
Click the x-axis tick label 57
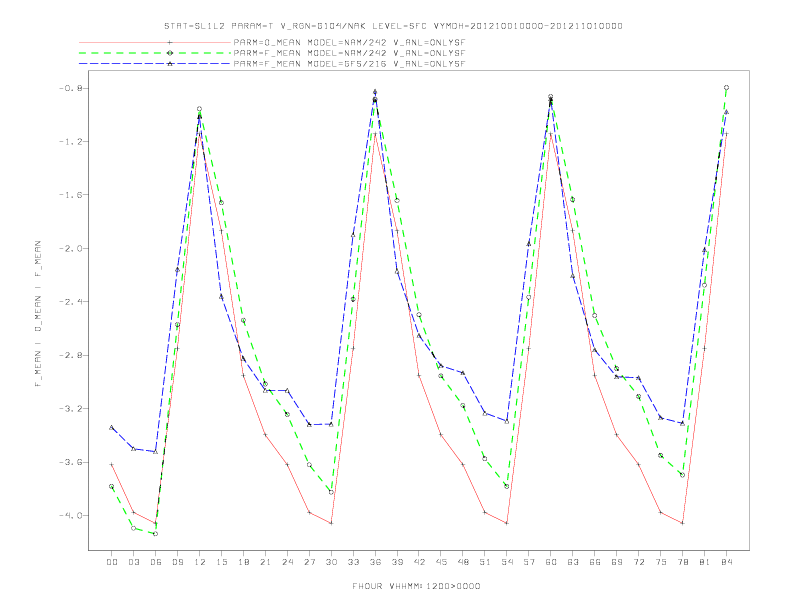(x=529, y=562)
